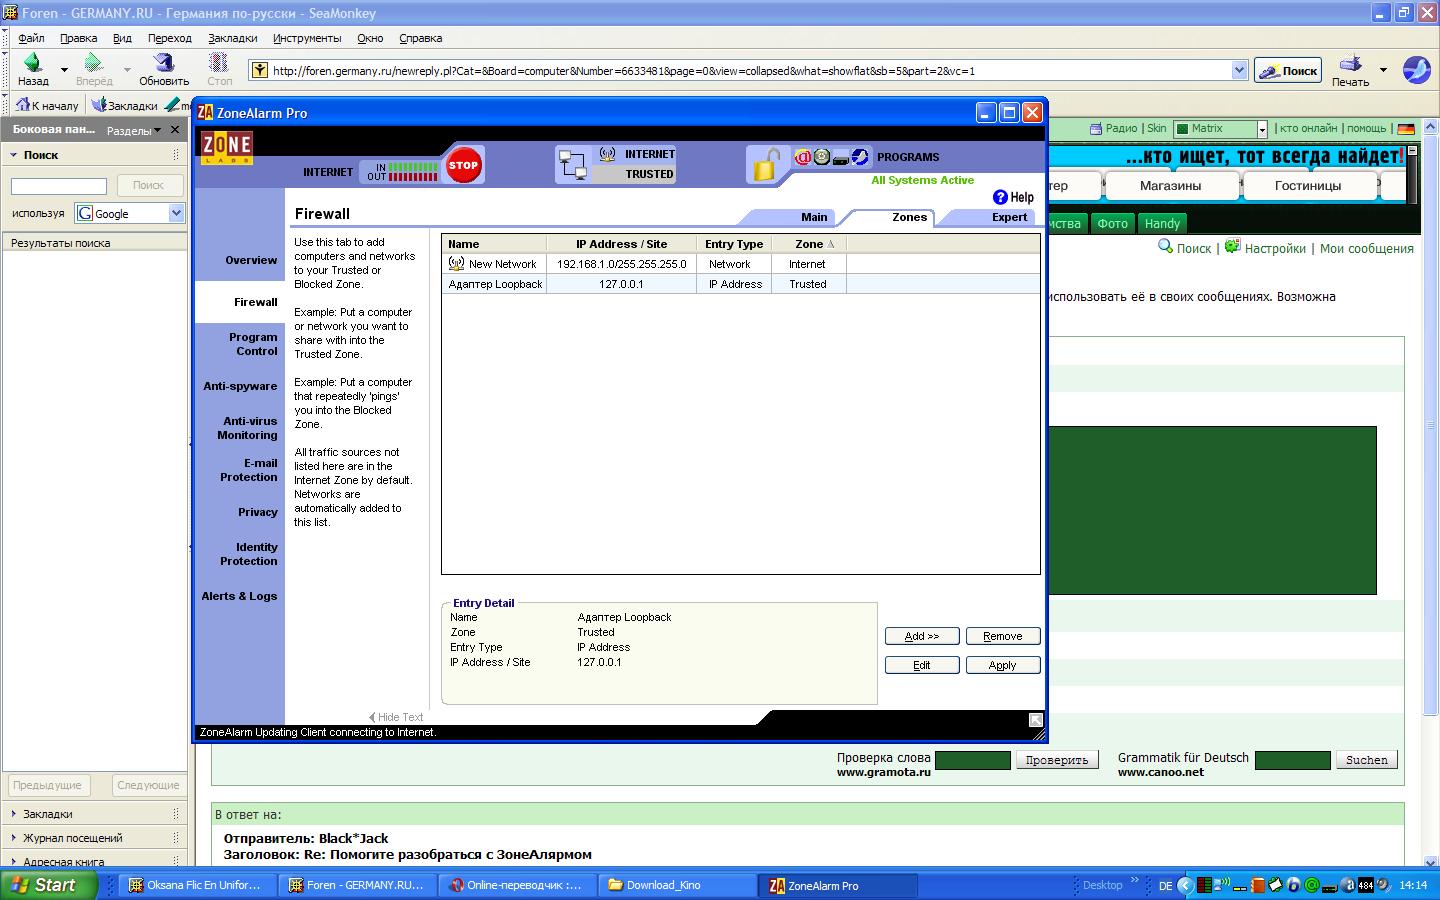Viewport: 1440px width, 900px height.
Task: Click the sidebar search text field
Action: click(x=59, y=186)
